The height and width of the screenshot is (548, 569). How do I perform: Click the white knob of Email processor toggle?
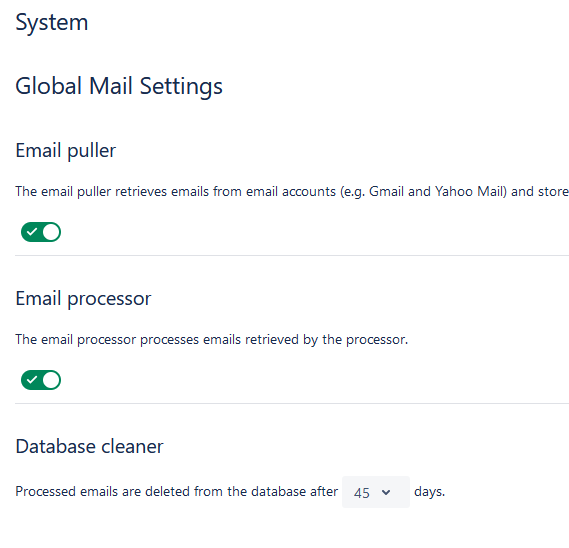[51, 380]
